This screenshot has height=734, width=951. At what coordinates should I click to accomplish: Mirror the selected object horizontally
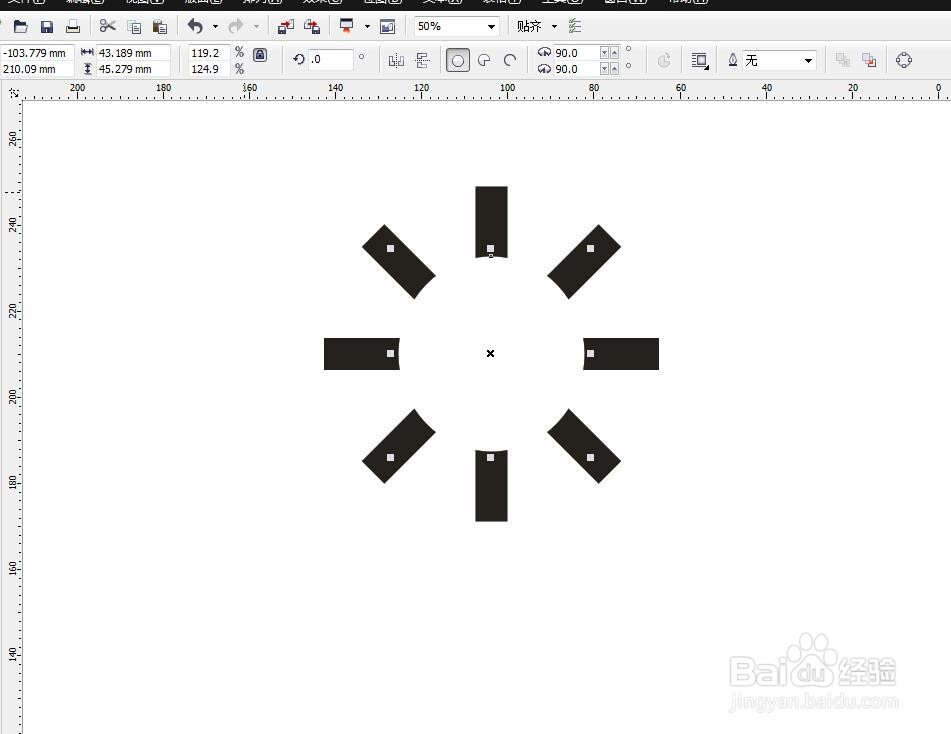point(399,60)
